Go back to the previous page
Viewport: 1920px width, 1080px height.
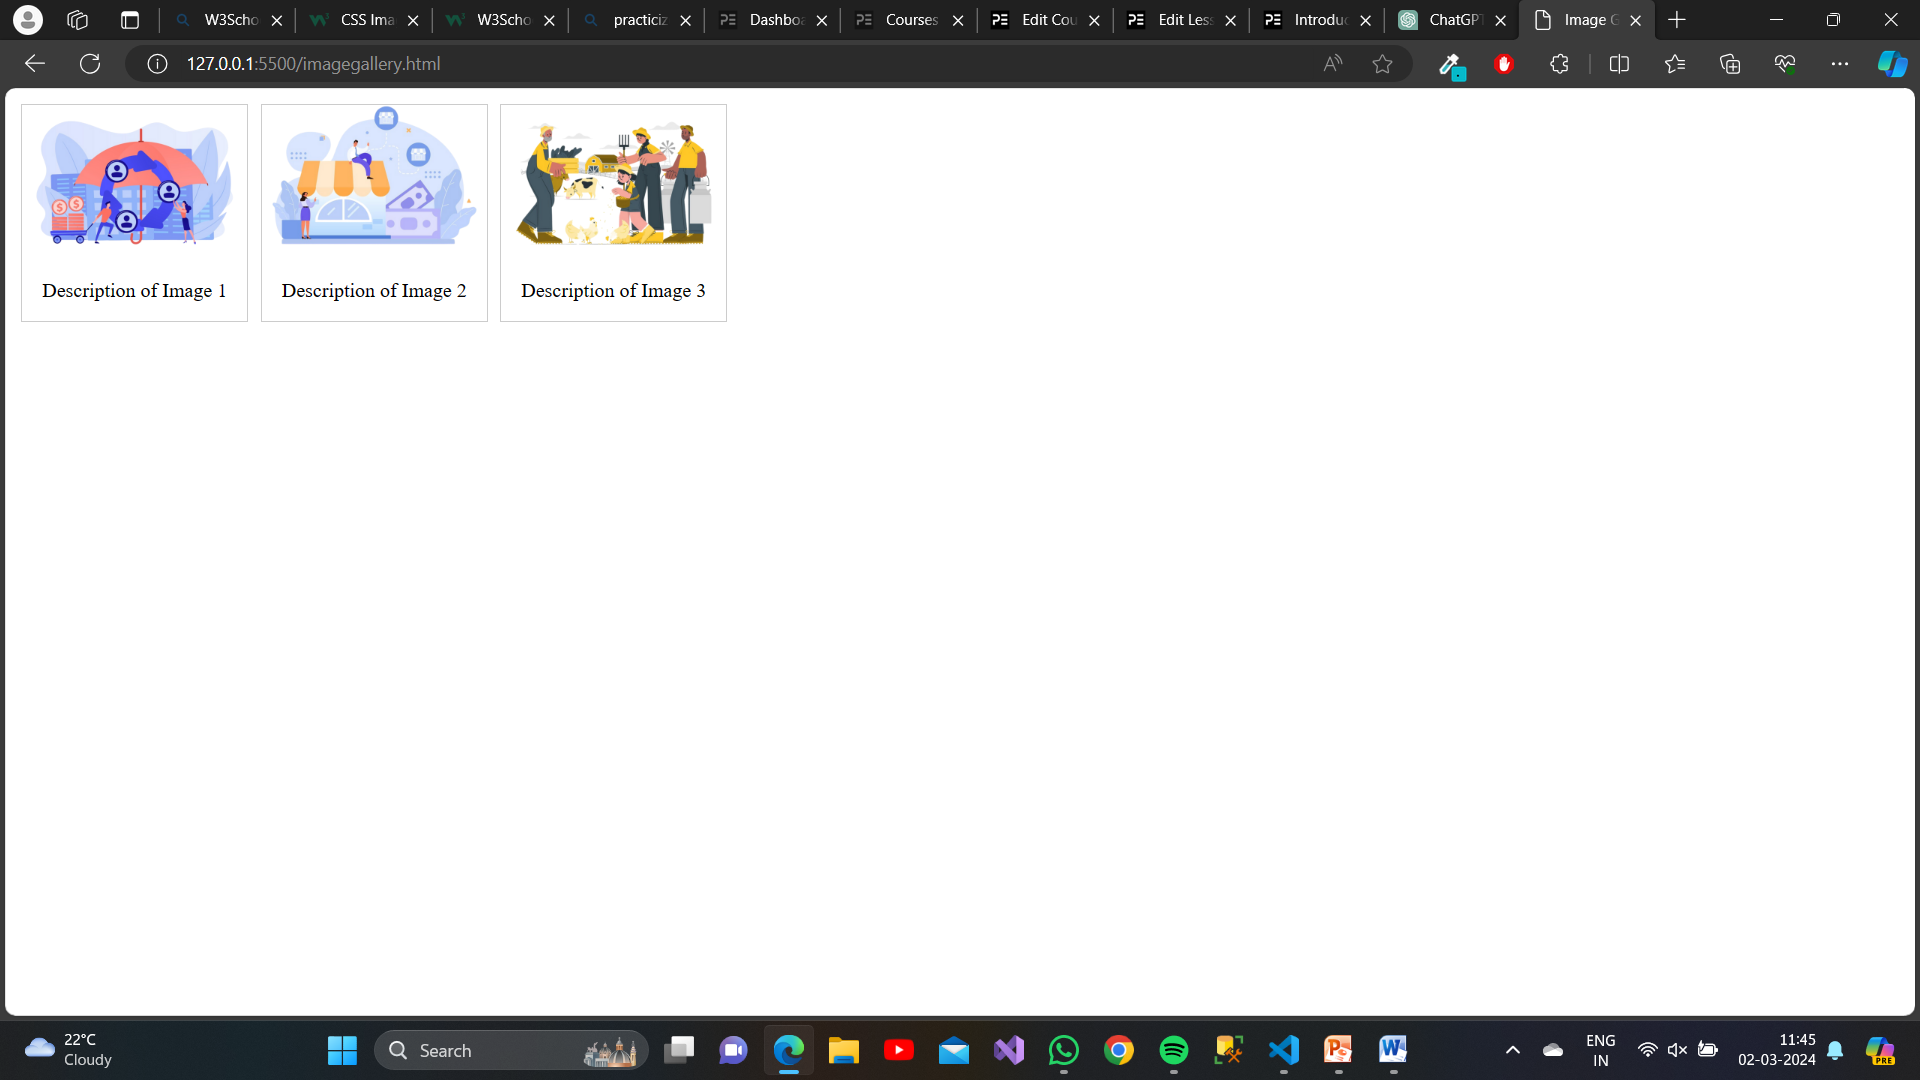[35, 63]
